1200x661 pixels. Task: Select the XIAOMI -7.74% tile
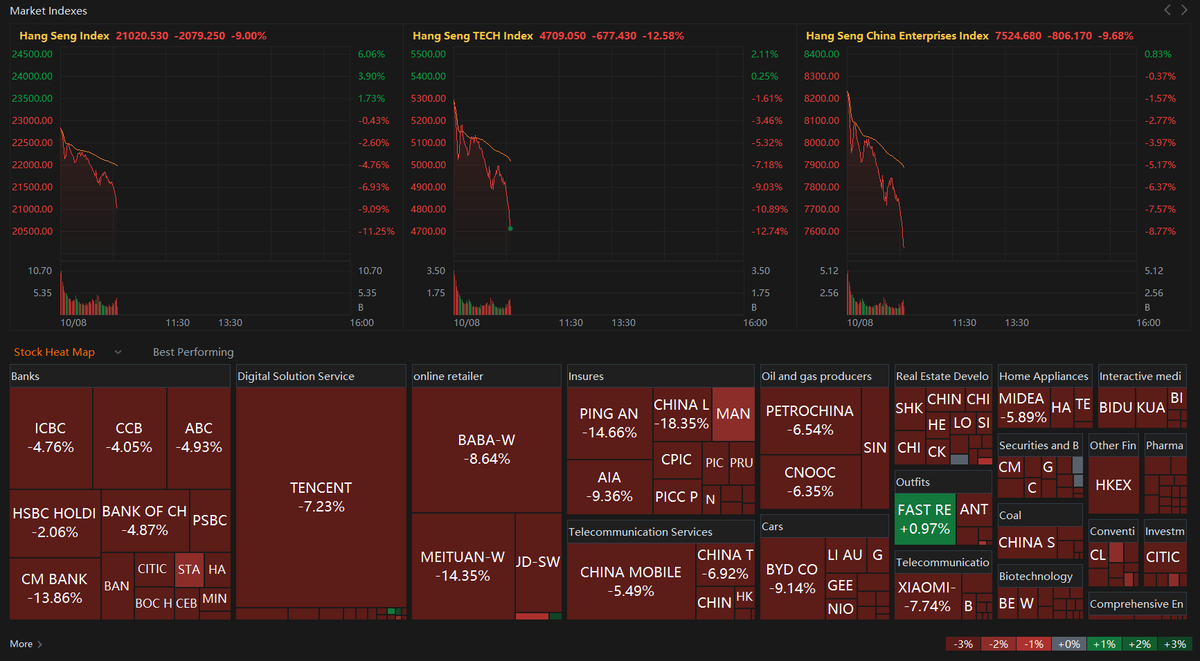(x=927, y=597)
